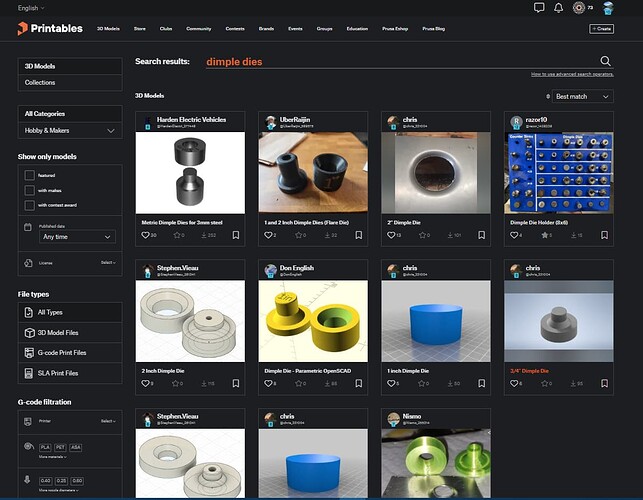The height and width of the screenshot is (500, 643).
Task: Click the star rating on Dimple Die Holder
Action: tap(545, 235)
